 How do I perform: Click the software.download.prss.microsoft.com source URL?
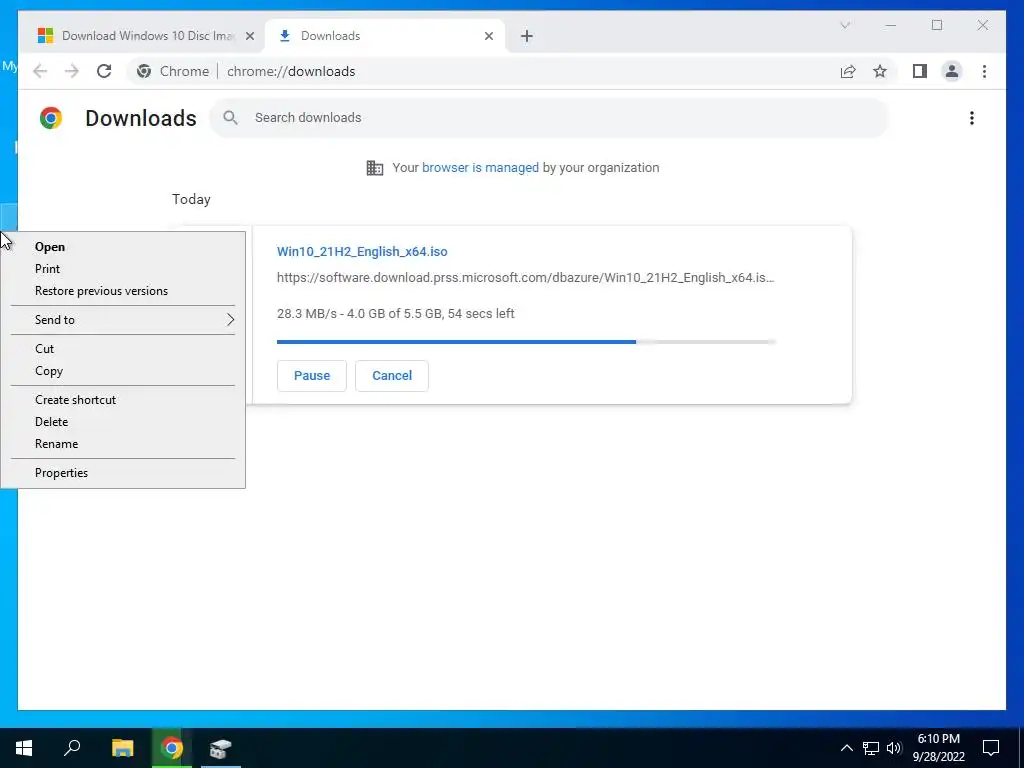tap(526, 278)
